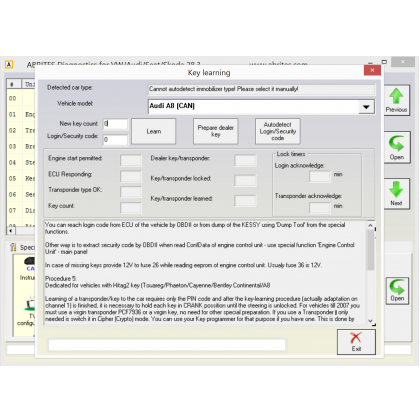Viewport: 420px width, 420px height.
Task: Click the Key/transponder learned indicator box
Action: pos(245,201)
